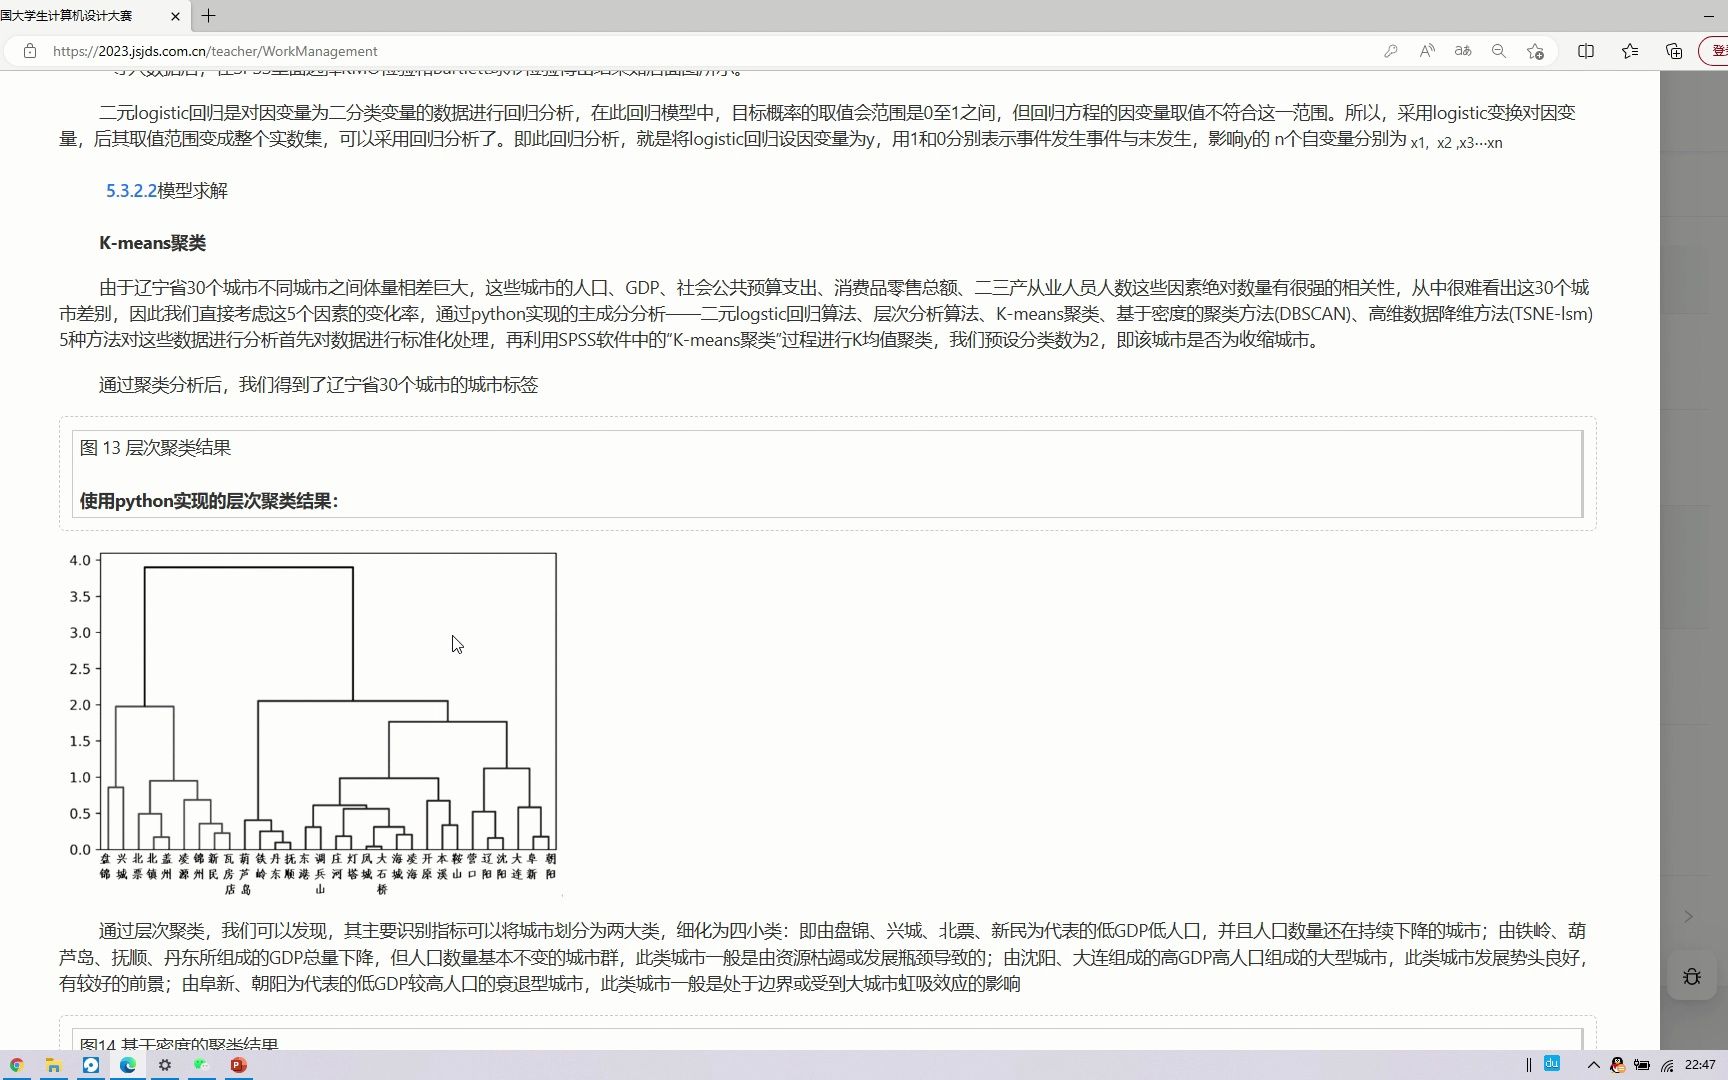Open PowerPoint from the taskbar

(x=238, y=1065)
